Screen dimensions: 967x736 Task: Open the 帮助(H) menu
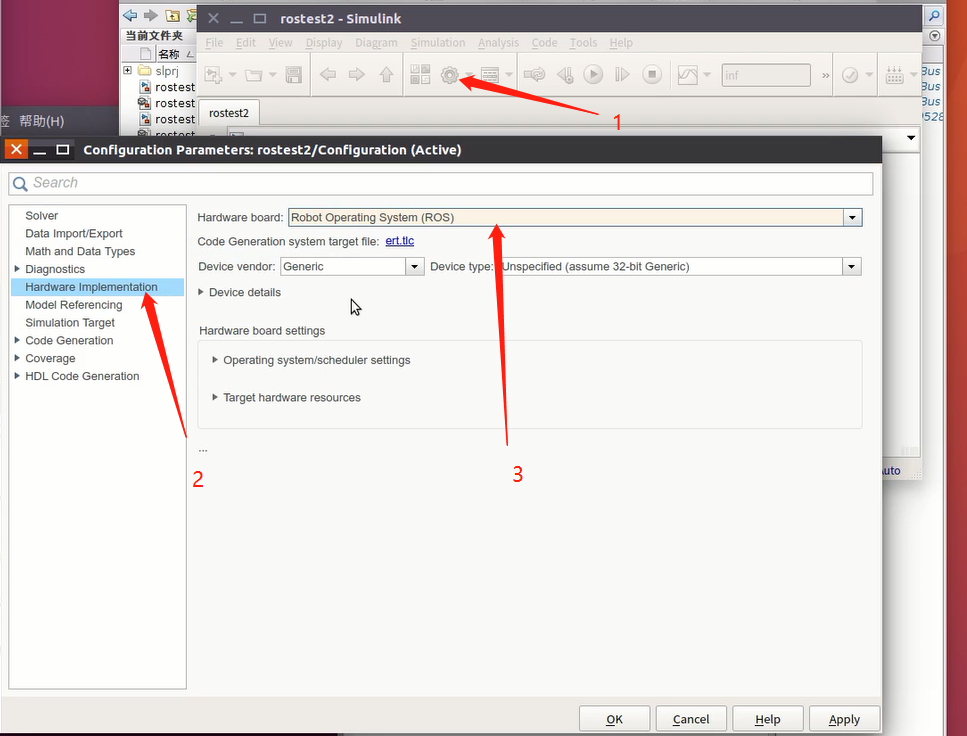click(x=41, y=121)
